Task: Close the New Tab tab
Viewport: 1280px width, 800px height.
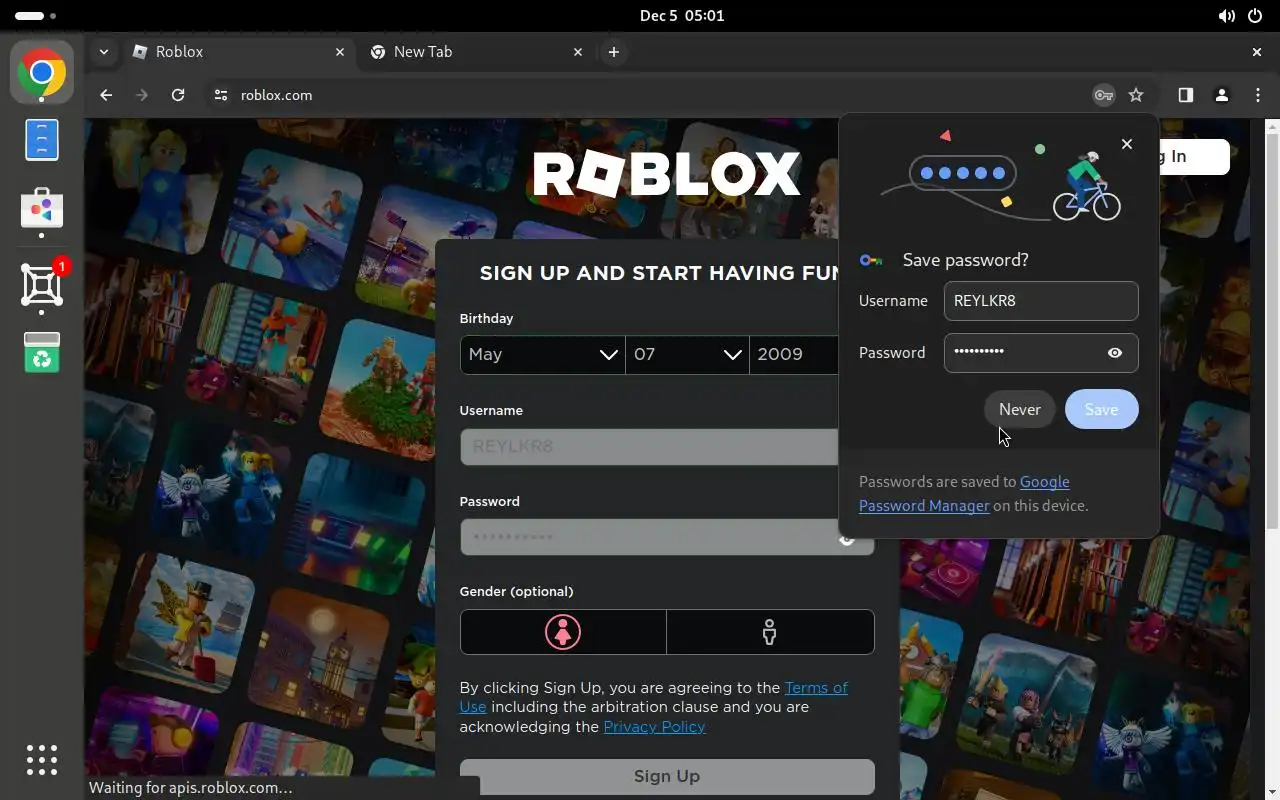Action: point(578,52)
